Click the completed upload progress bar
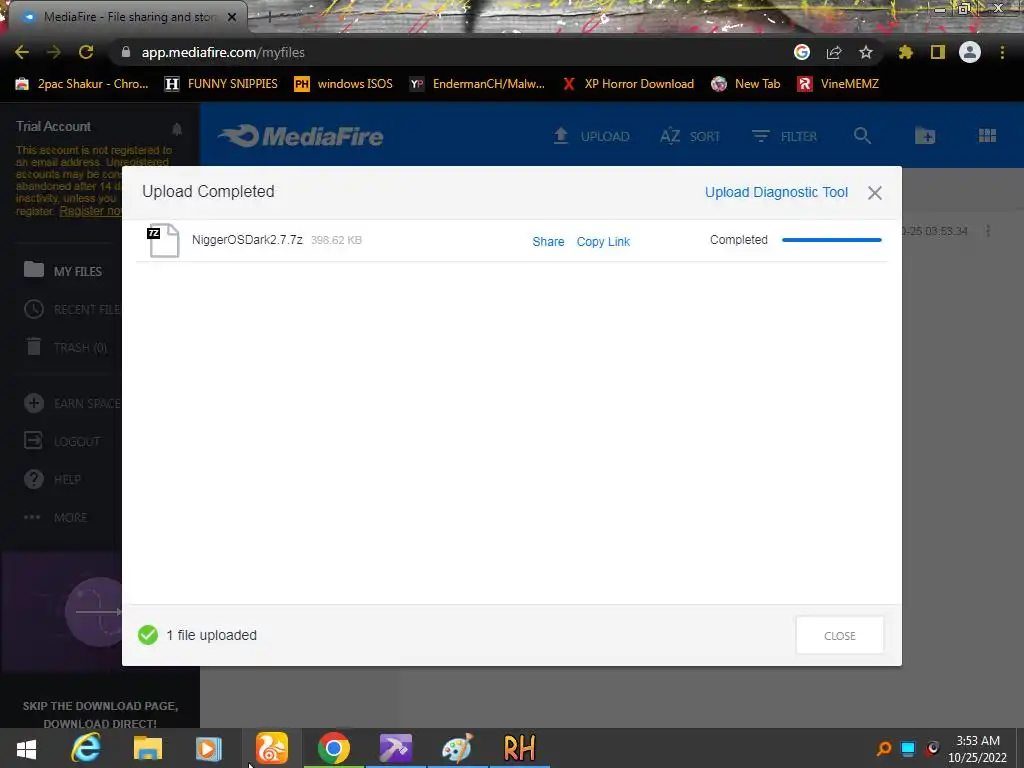 point(831,240)
